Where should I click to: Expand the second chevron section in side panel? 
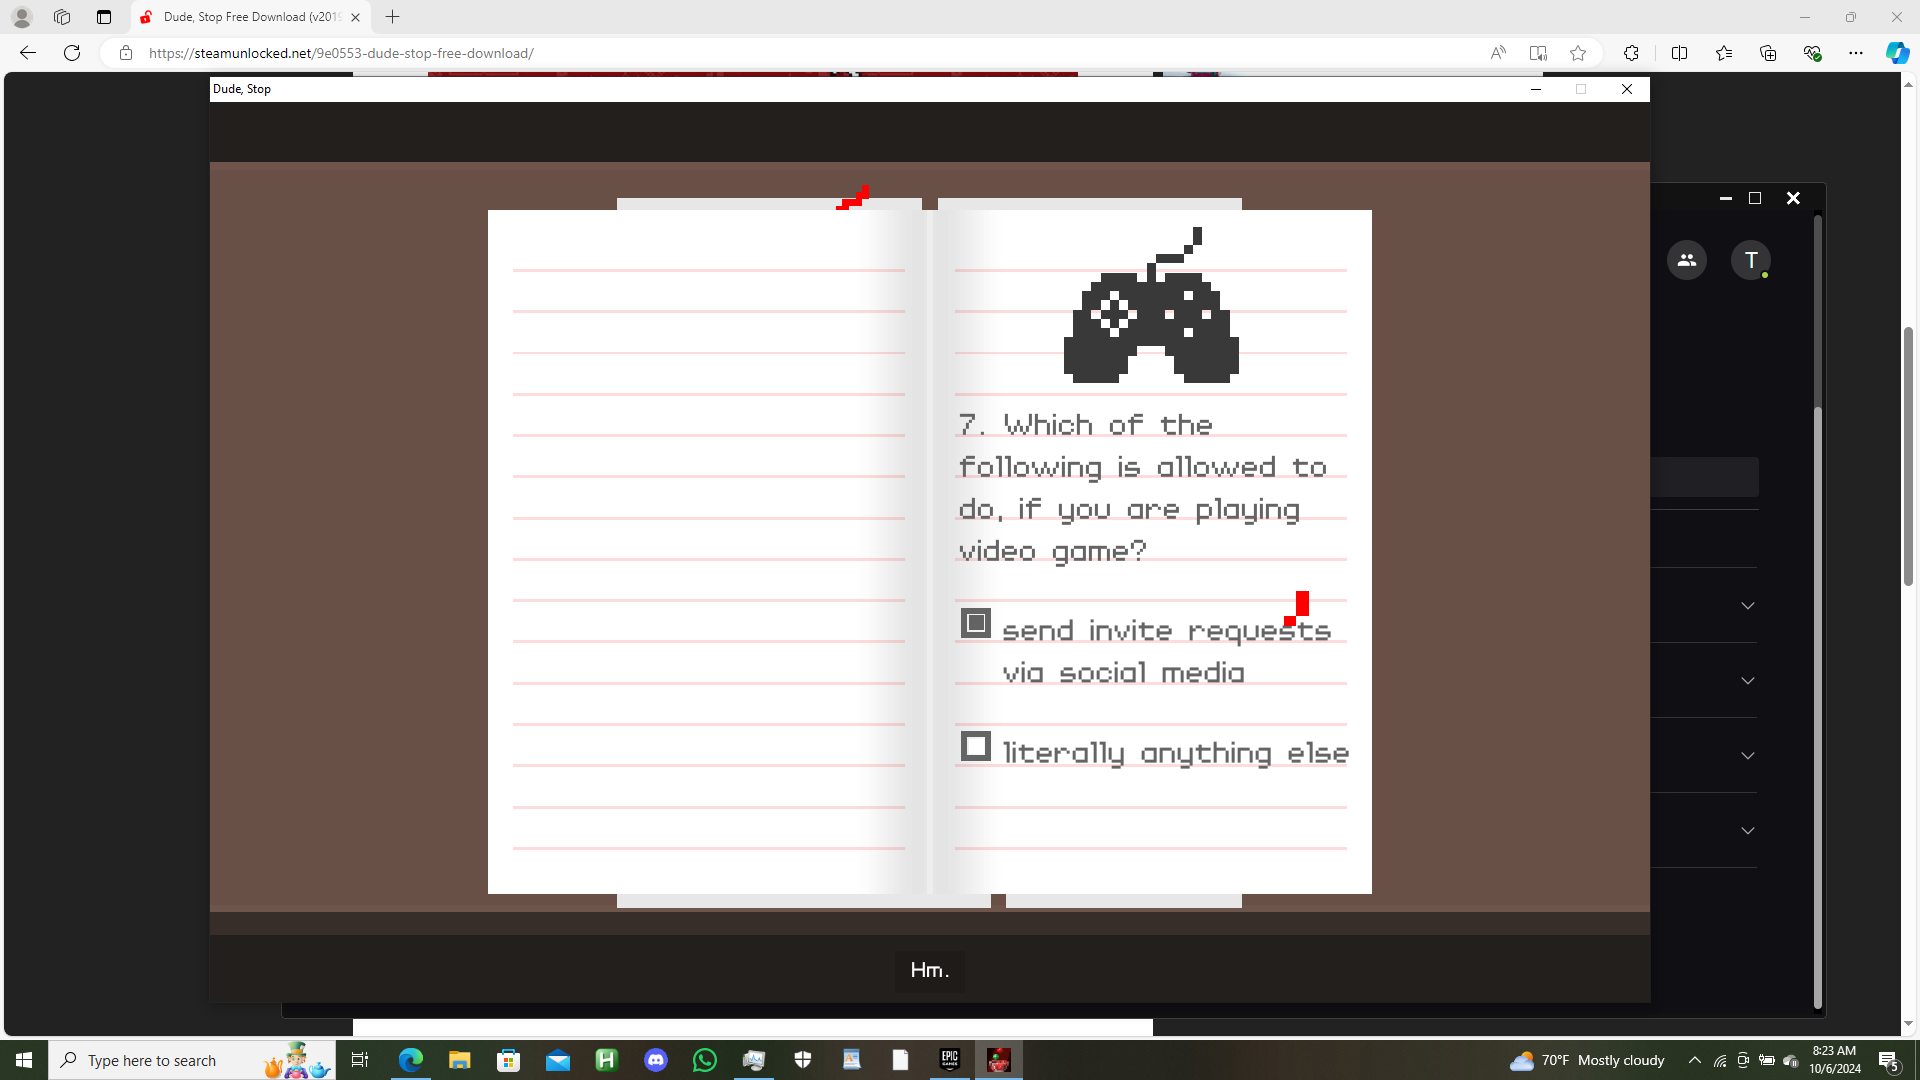pyautogui.click(x=1747, y=681)
